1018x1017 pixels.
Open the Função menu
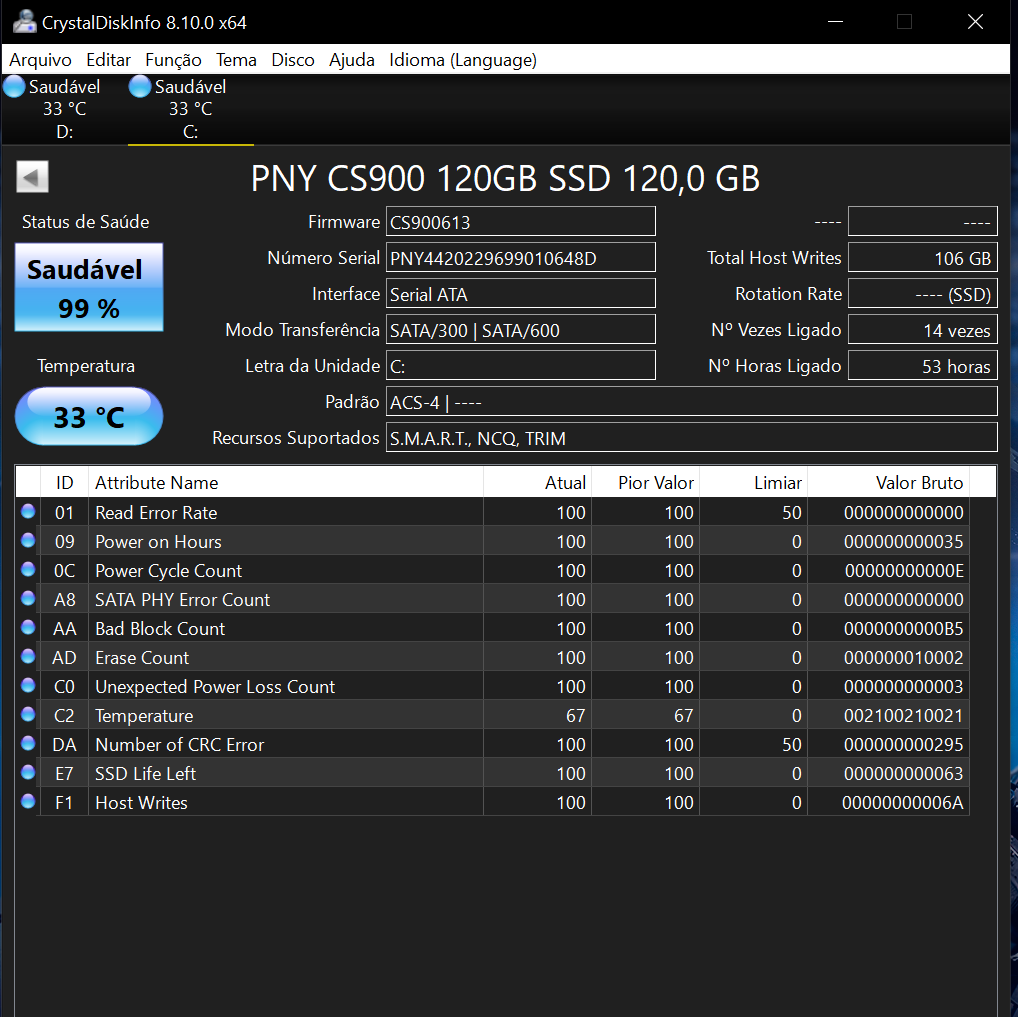coord(173,60)
